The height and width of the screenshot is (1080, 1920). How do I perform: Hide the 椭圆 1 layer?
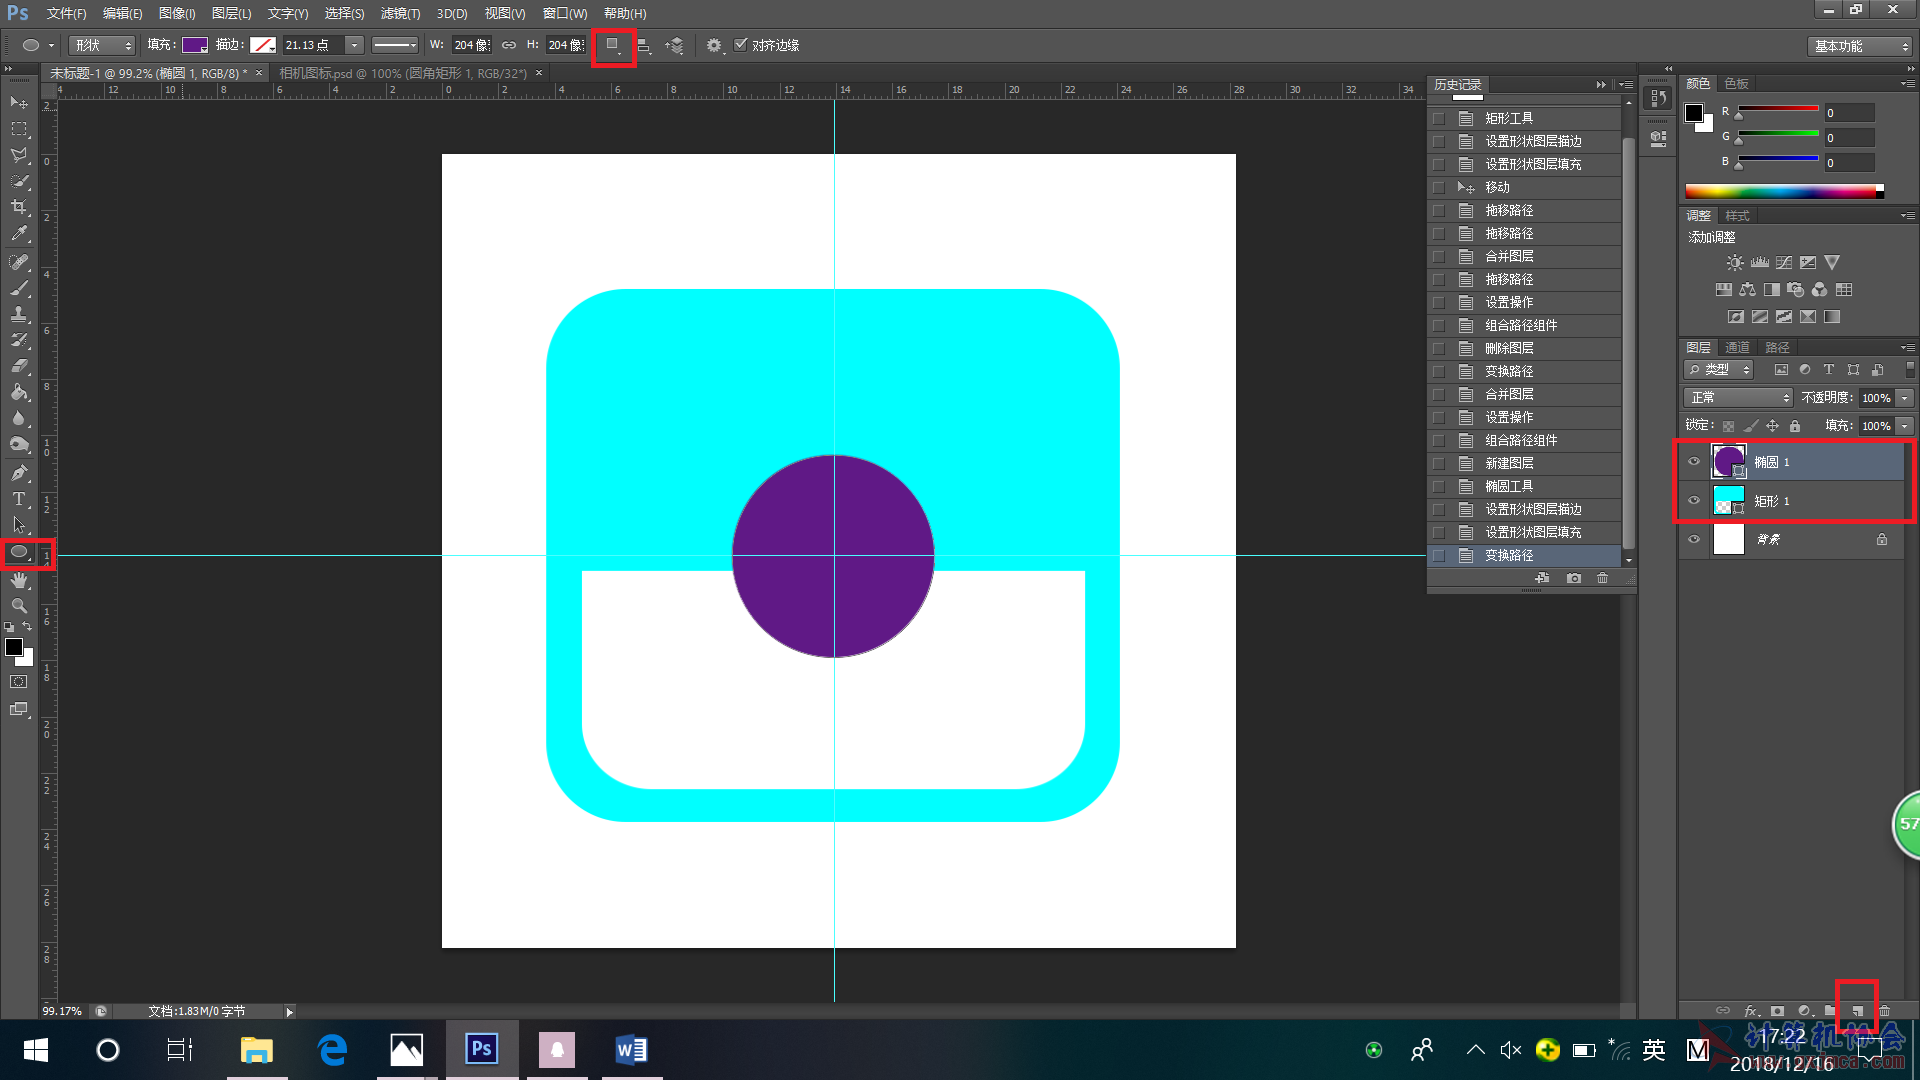point(1694,462)
